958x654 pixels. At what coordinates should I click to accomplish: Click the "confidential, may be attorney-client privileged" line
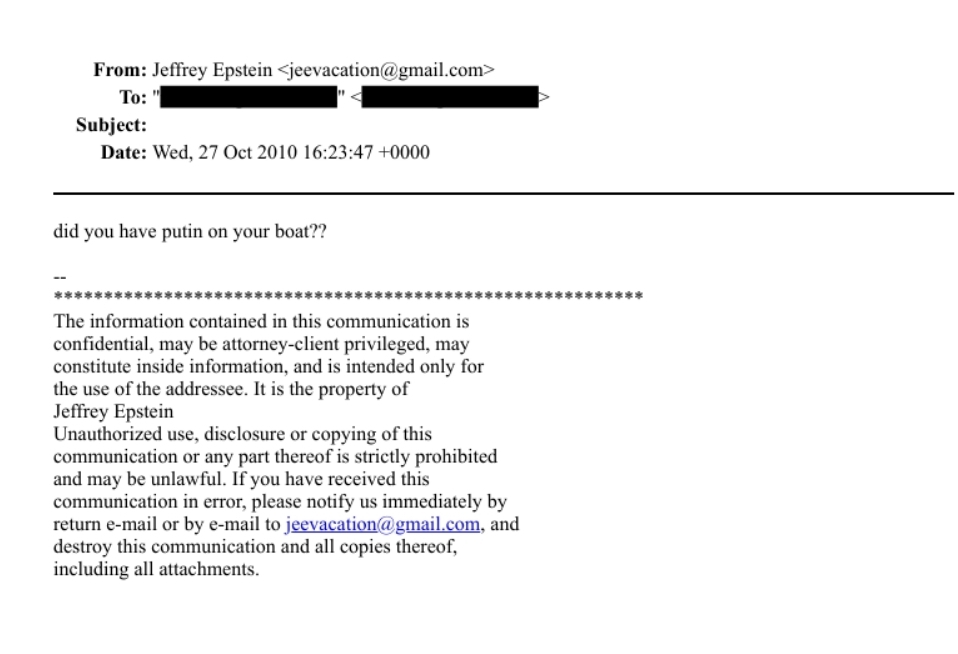tap(261, 344)
